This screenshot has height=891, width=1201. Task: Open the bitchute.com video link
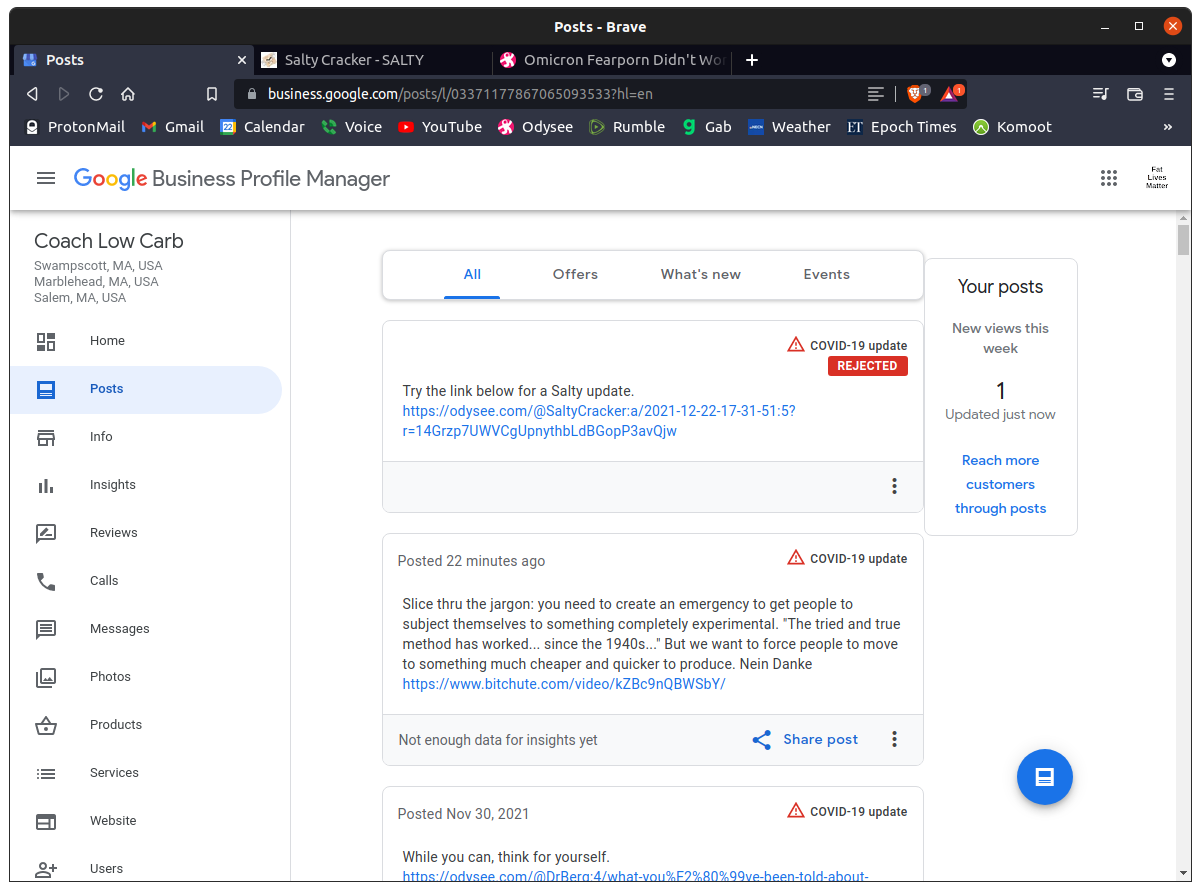pos(564,684)
